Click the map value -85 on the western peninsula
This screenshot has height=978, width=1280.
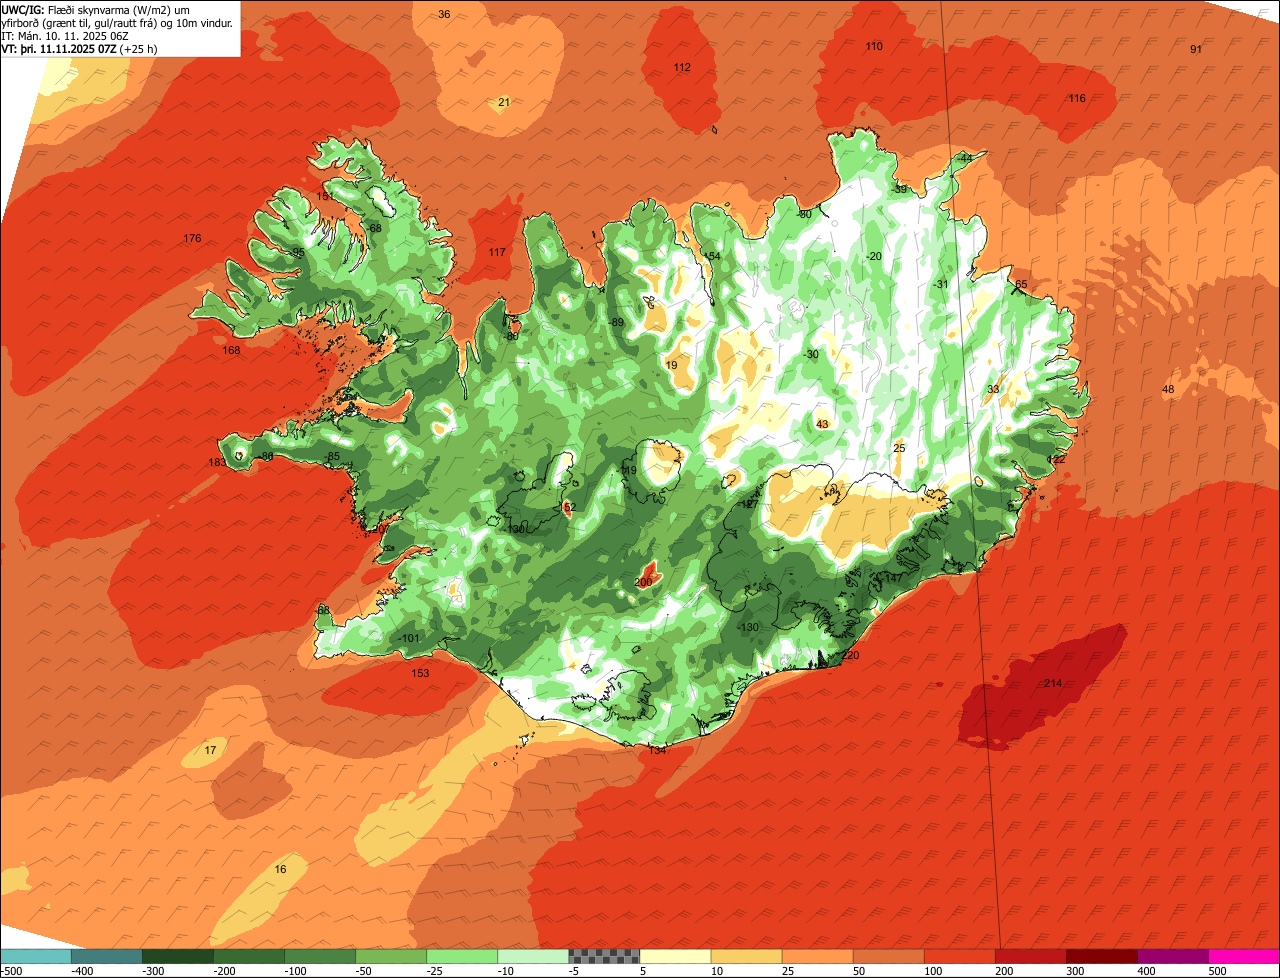tap(332, 457)
